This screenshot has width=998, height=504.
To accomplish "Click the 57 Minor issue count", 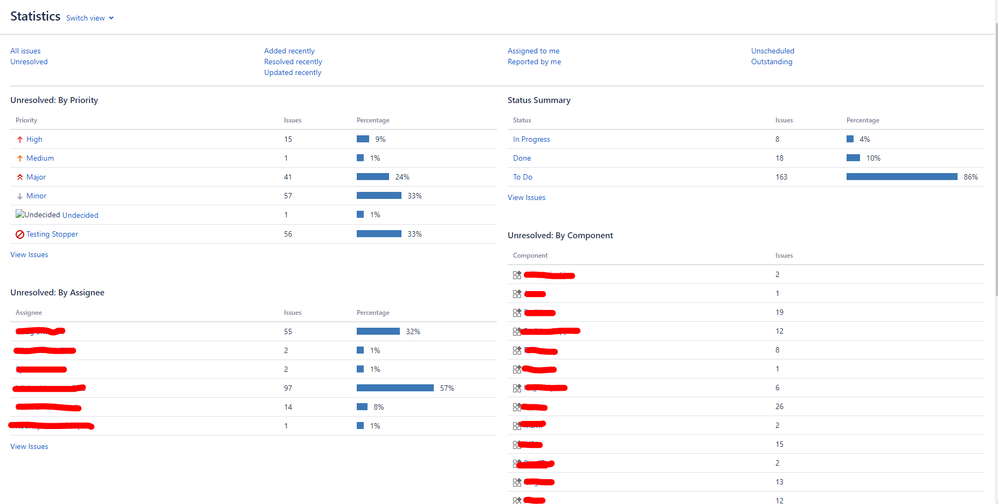I will [x=288, y=196].
